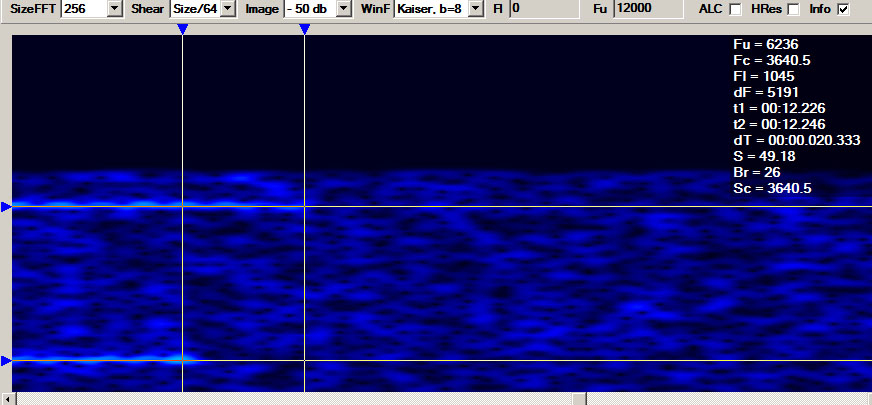Click the horizontal scrollbar thumb
The height and width of the screenshot is (405, 872).
click(579, 399)
